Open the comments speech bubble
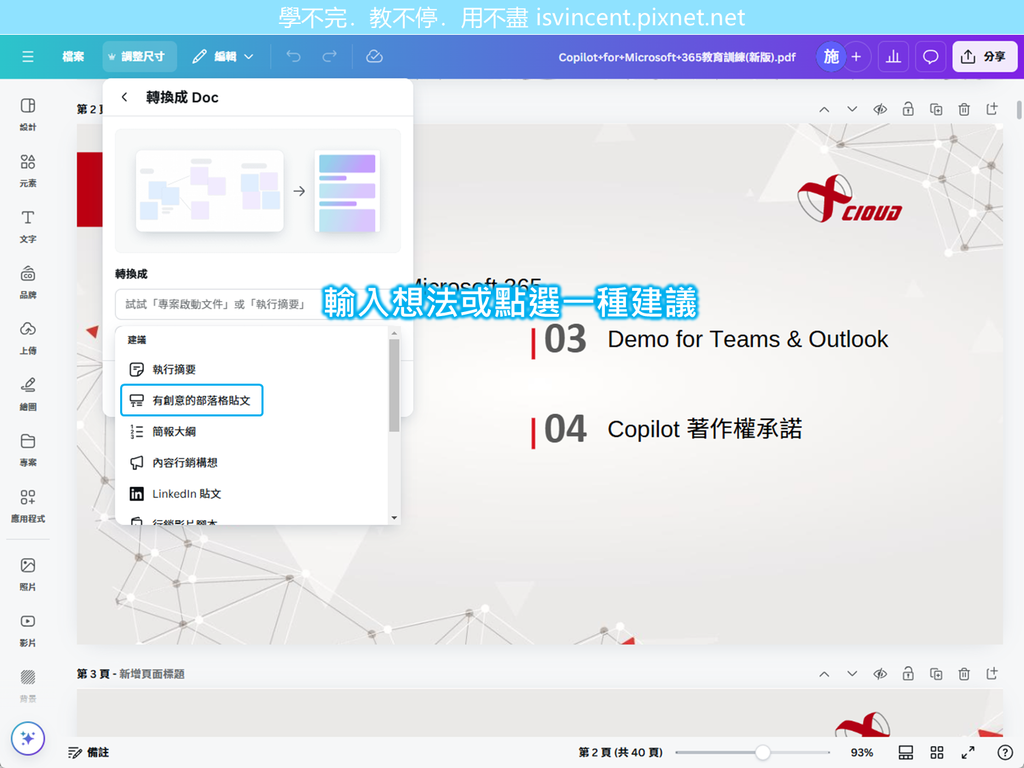The width and height of the screenshot is (1024, 768). coord(930,57)
